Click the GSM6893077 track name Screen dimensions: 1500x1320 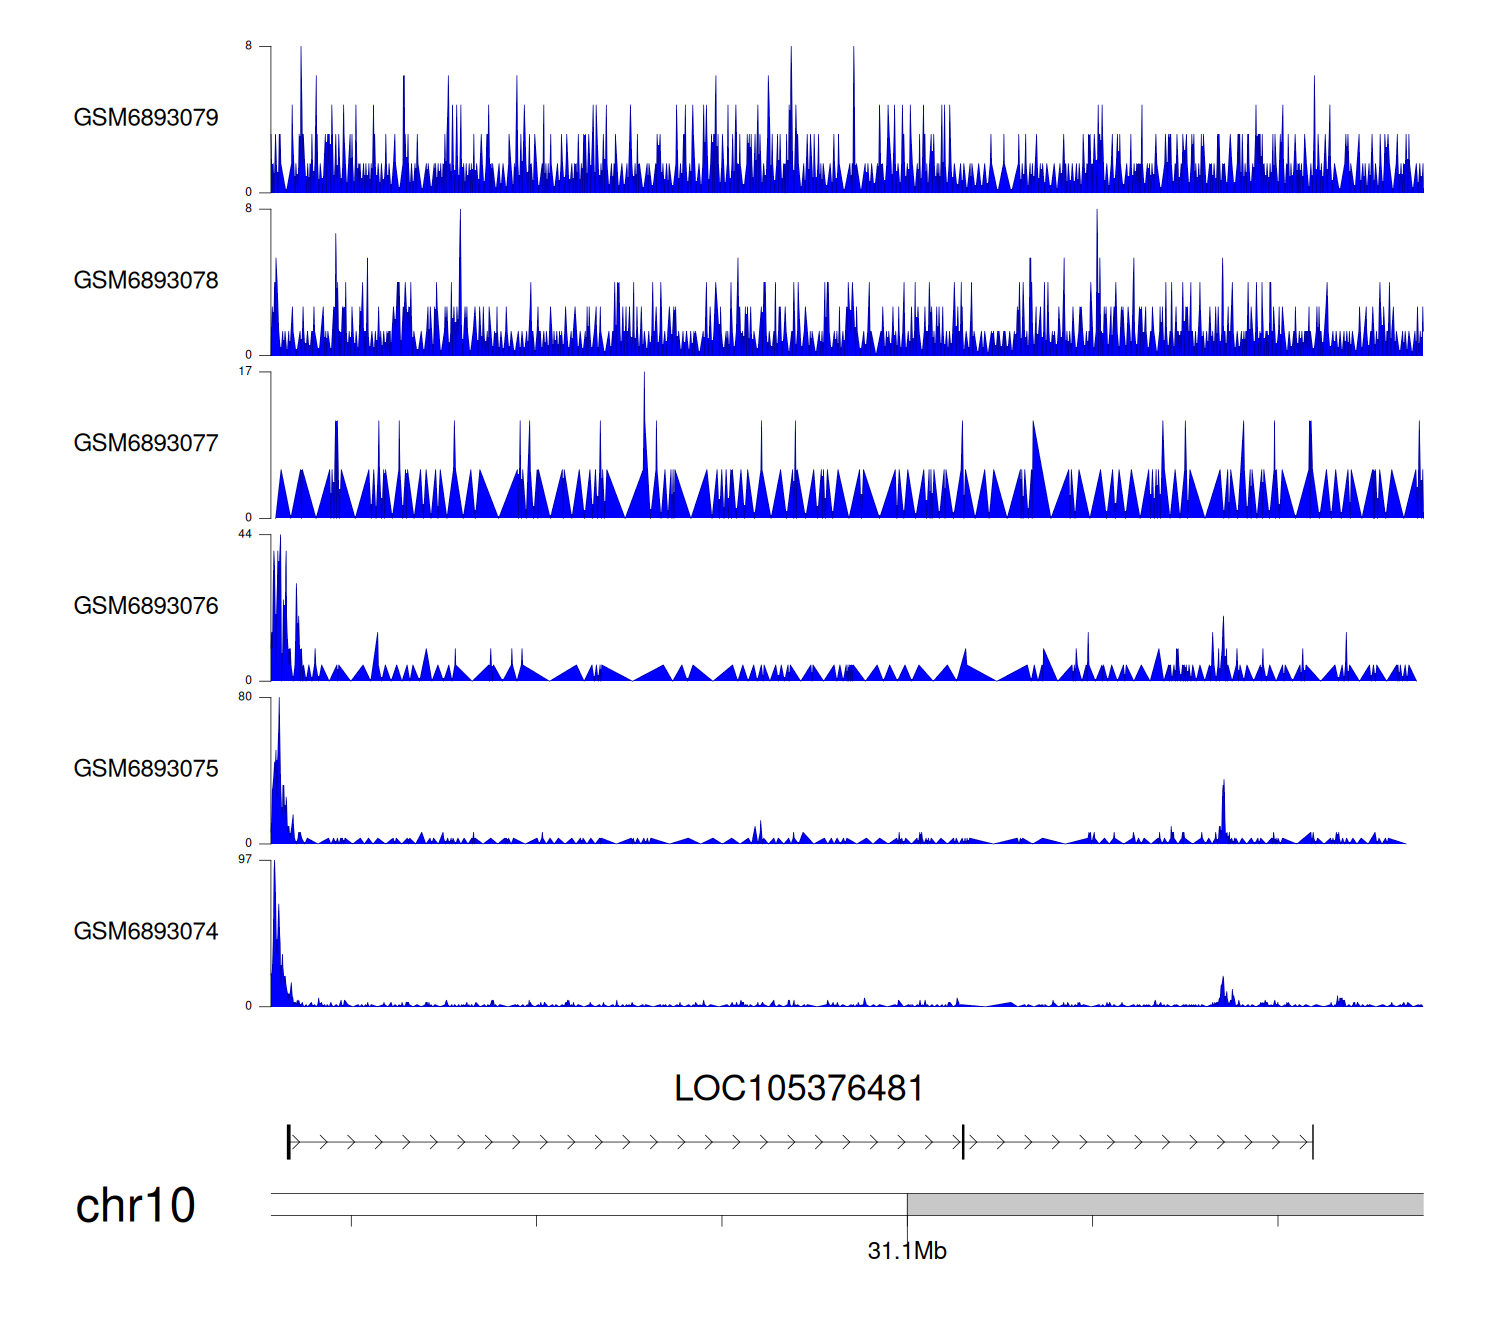coord(146,443)
